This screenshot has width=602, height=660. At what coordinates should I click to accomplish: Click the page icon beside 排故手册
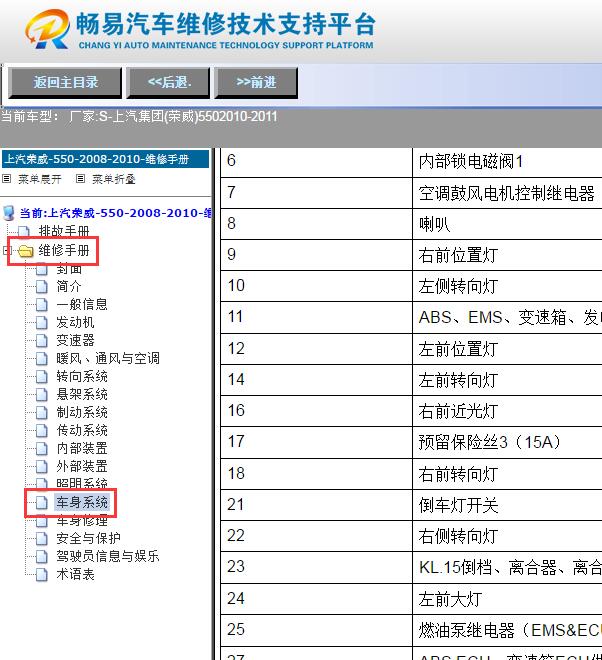24,231
